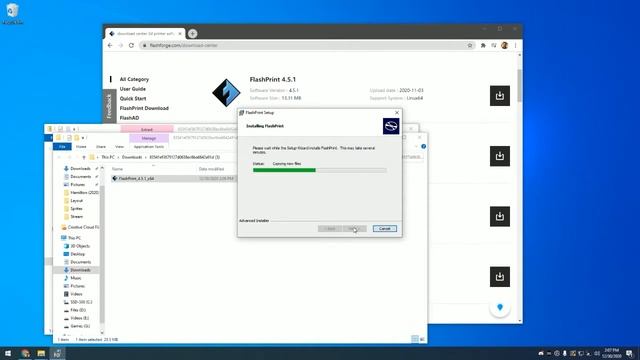
Task: Click the download icon for FlashPrint 4.5.1
Action: 500,96
